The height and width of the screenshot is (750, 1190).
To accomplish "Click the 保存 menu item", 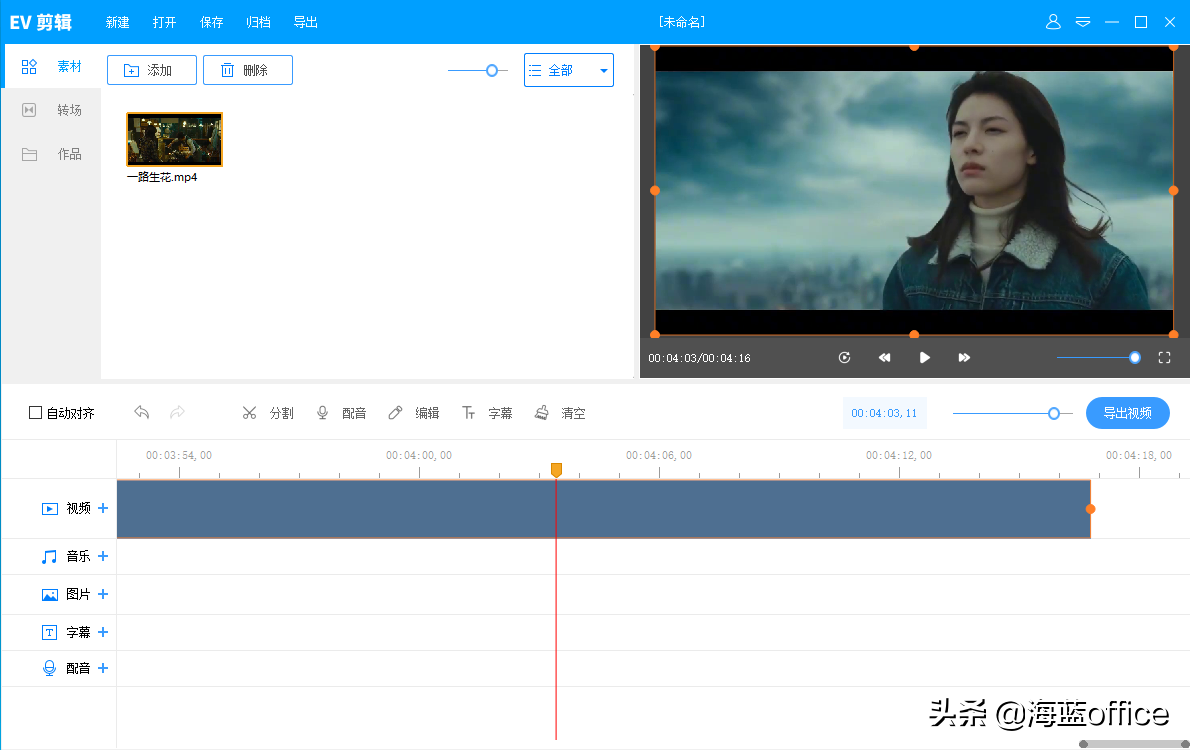I will pos(212,22).
